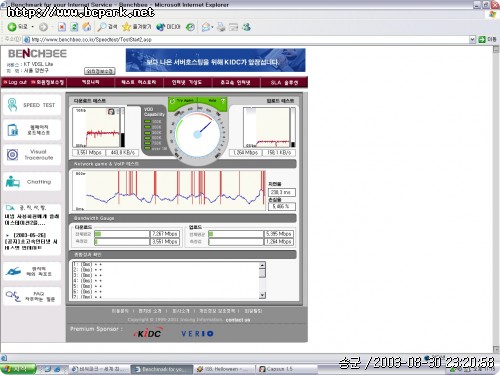The image size is (500, 375).
Task: Open the Chatting sidebar item
Action: coord(32,182)
